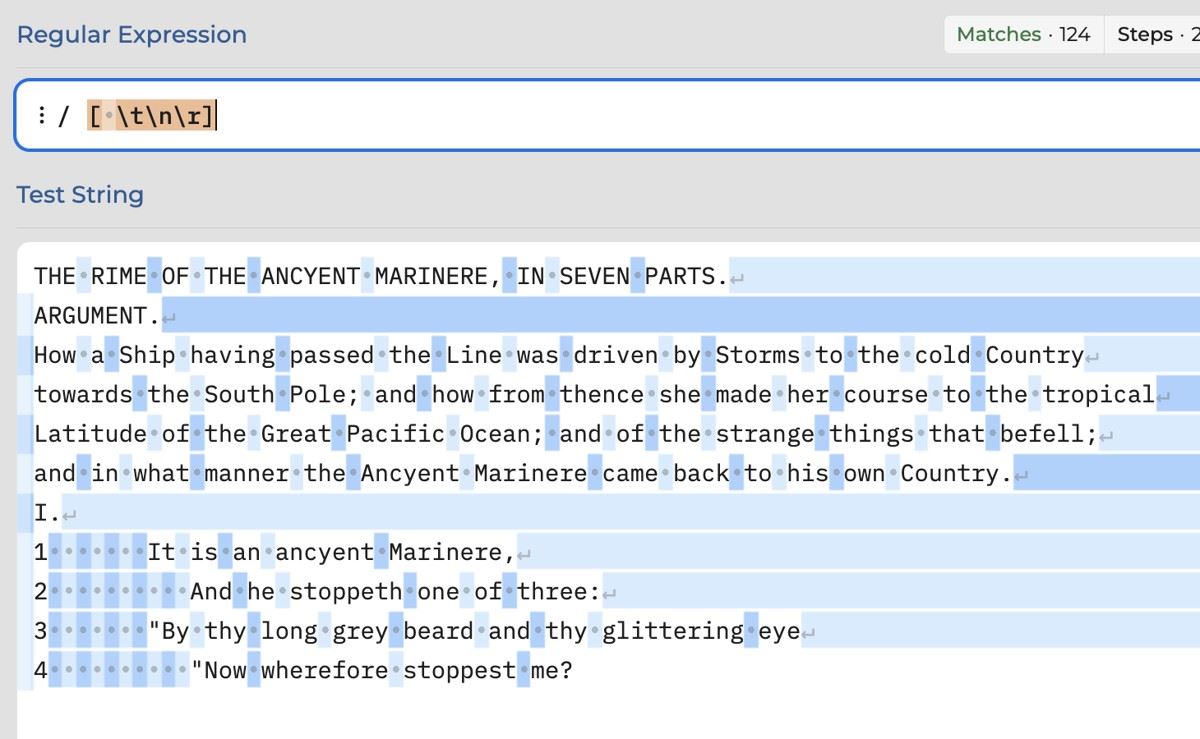Click the word "Ship" in the test string

pos(147,355)
